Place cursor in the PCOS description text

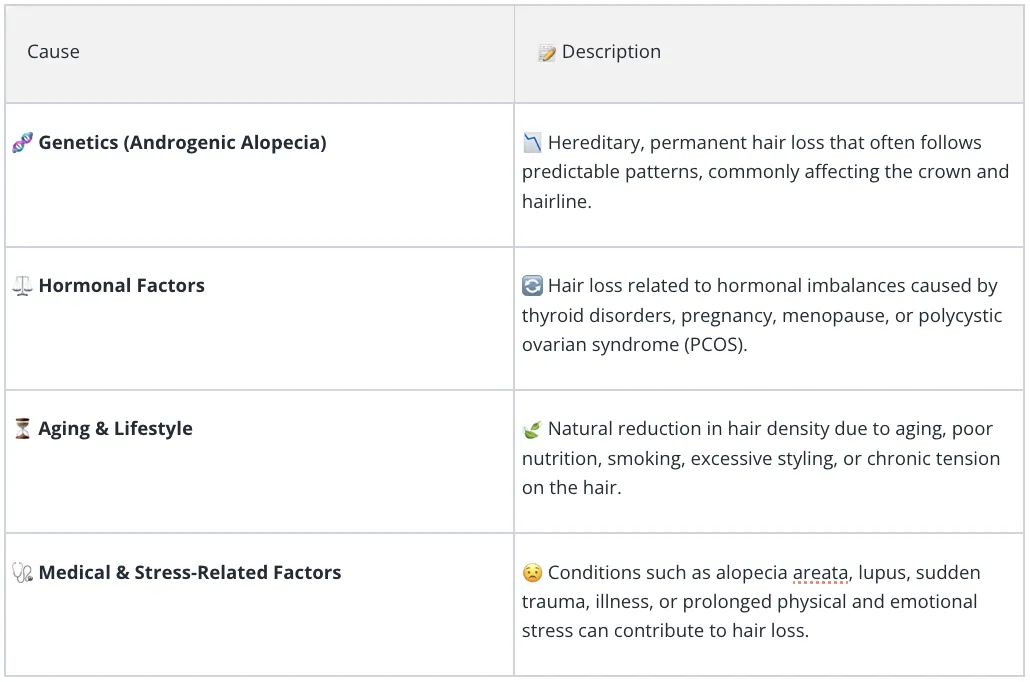tap(762, 315)
